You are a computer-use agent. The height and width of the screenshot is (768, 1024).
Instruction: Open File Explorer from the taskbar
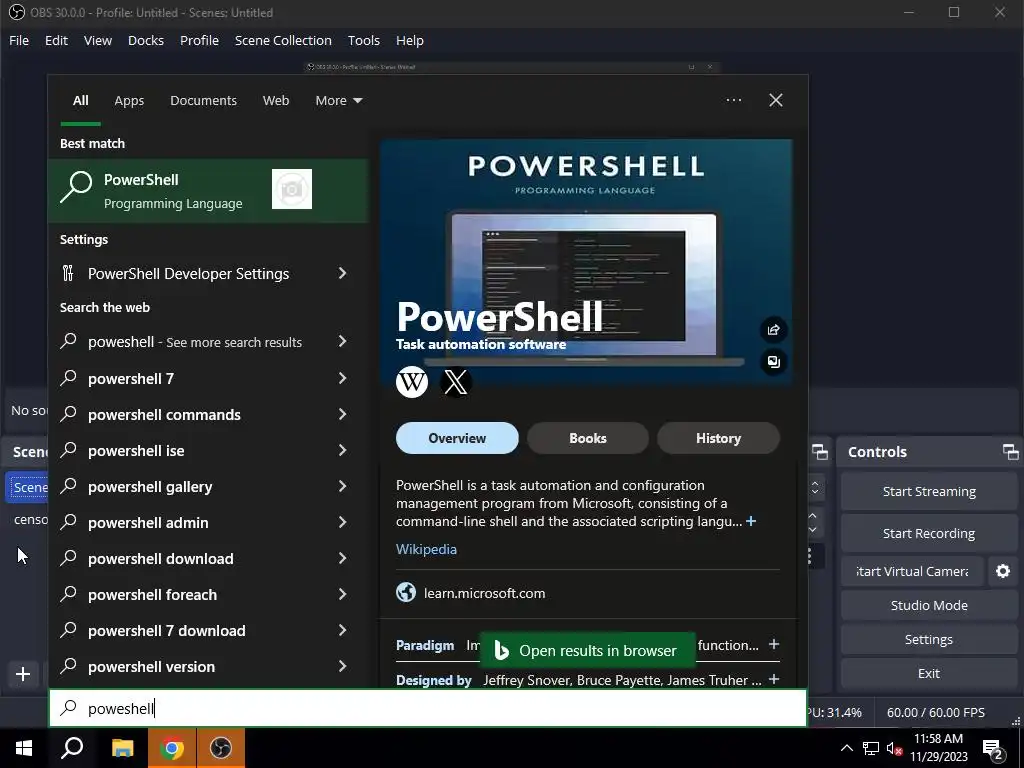(x=122, y=748)
